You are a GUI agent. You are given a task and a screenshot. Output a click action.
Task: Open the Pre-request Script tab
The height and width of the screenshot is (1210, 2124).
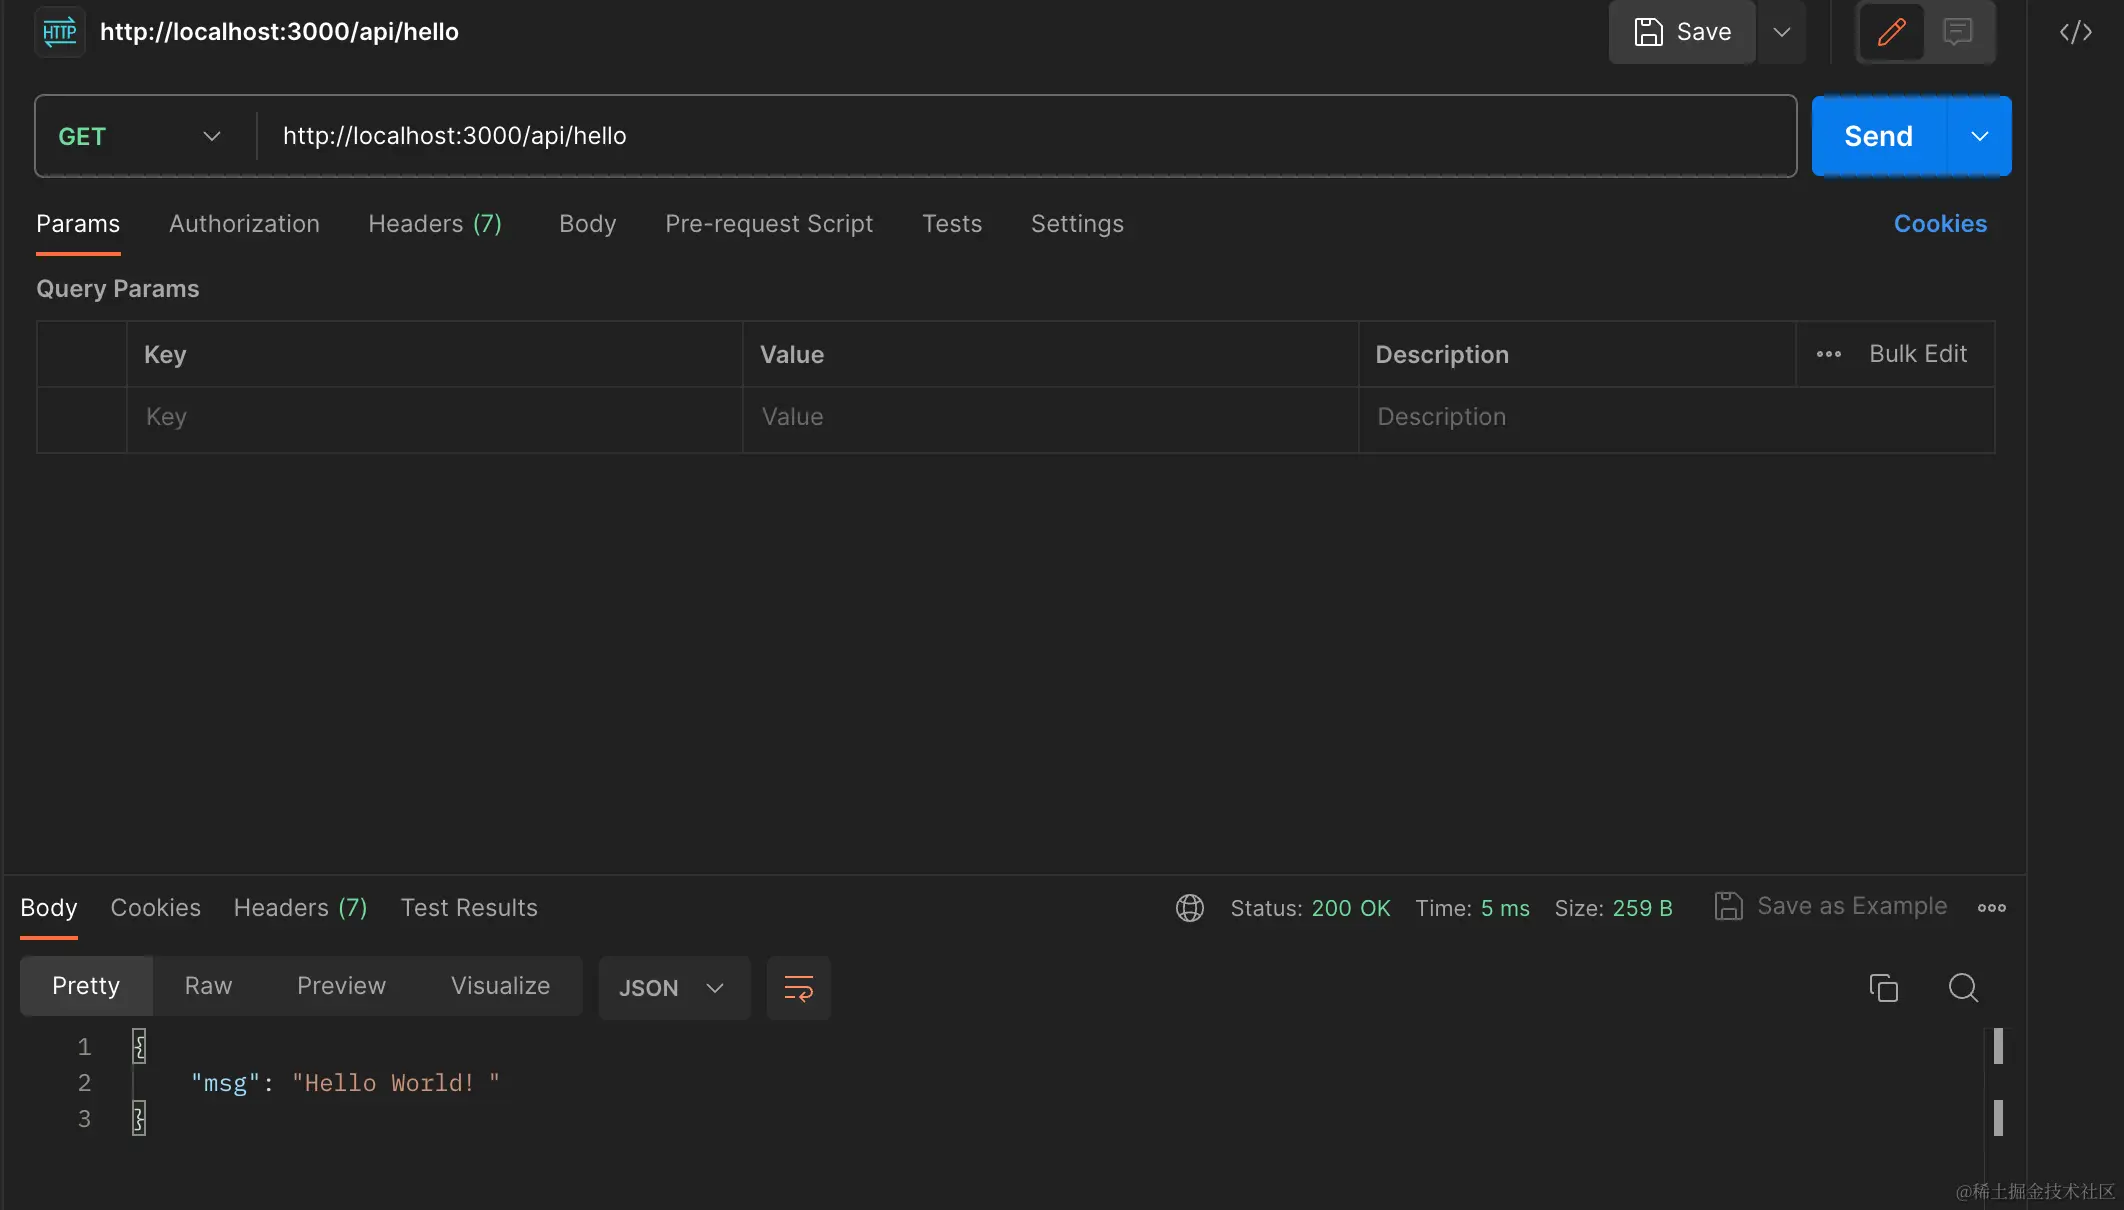[768, 224]
